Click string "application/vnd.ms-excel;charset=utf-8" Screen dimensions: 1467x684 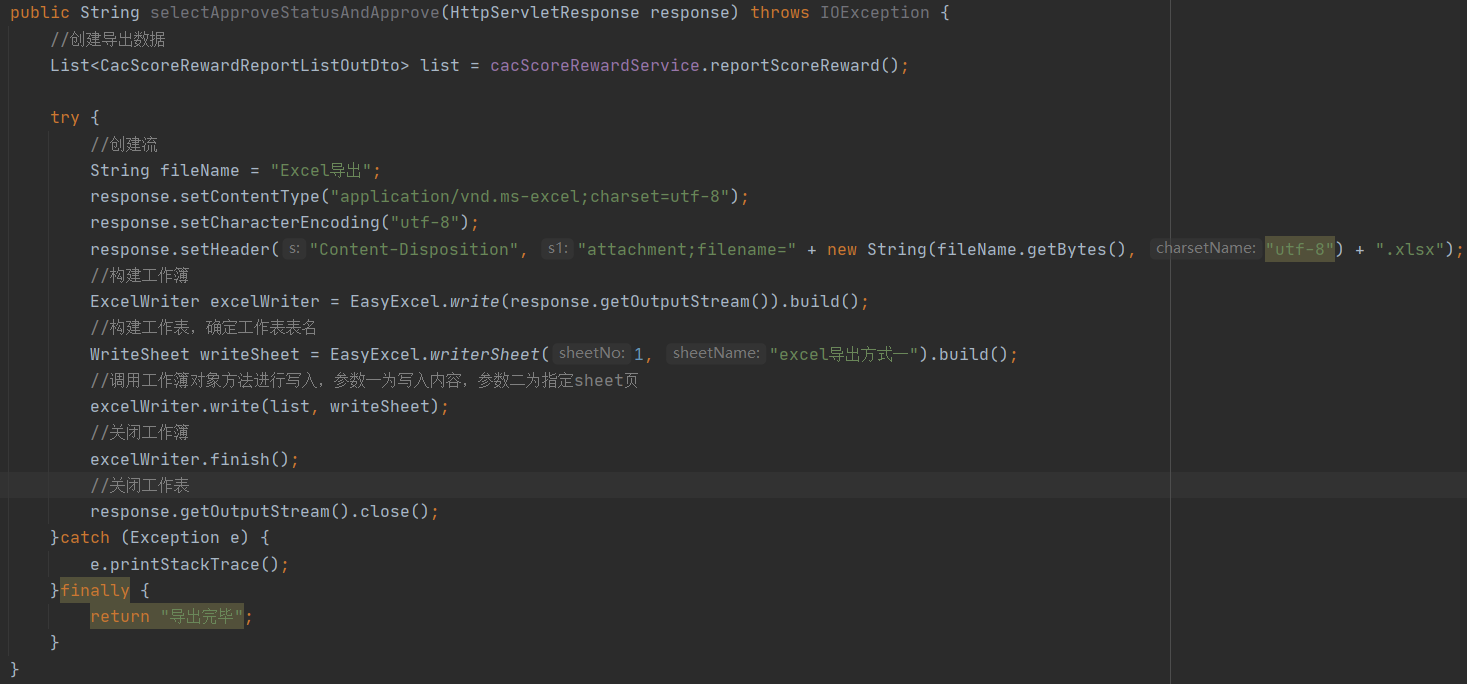[x=535, y=196]
